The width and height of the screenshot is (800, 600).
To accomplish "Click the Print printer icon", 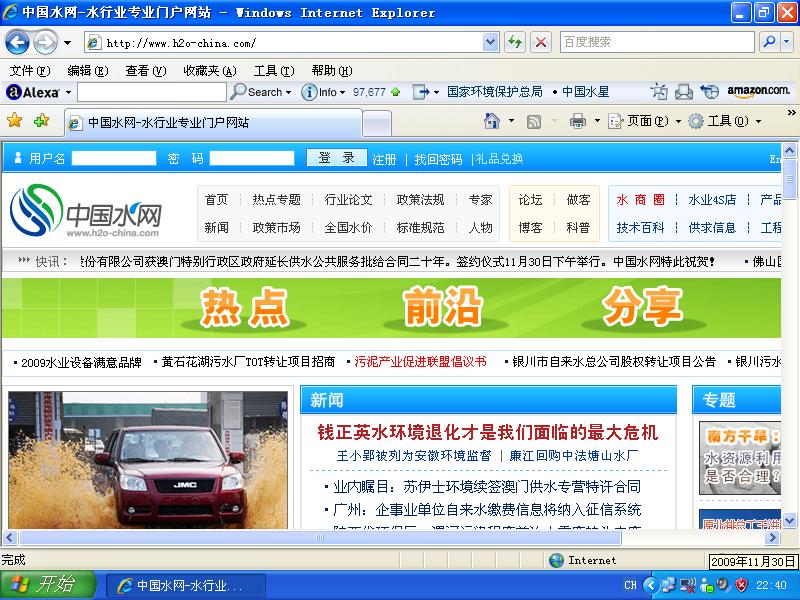I will pos(578,121).
